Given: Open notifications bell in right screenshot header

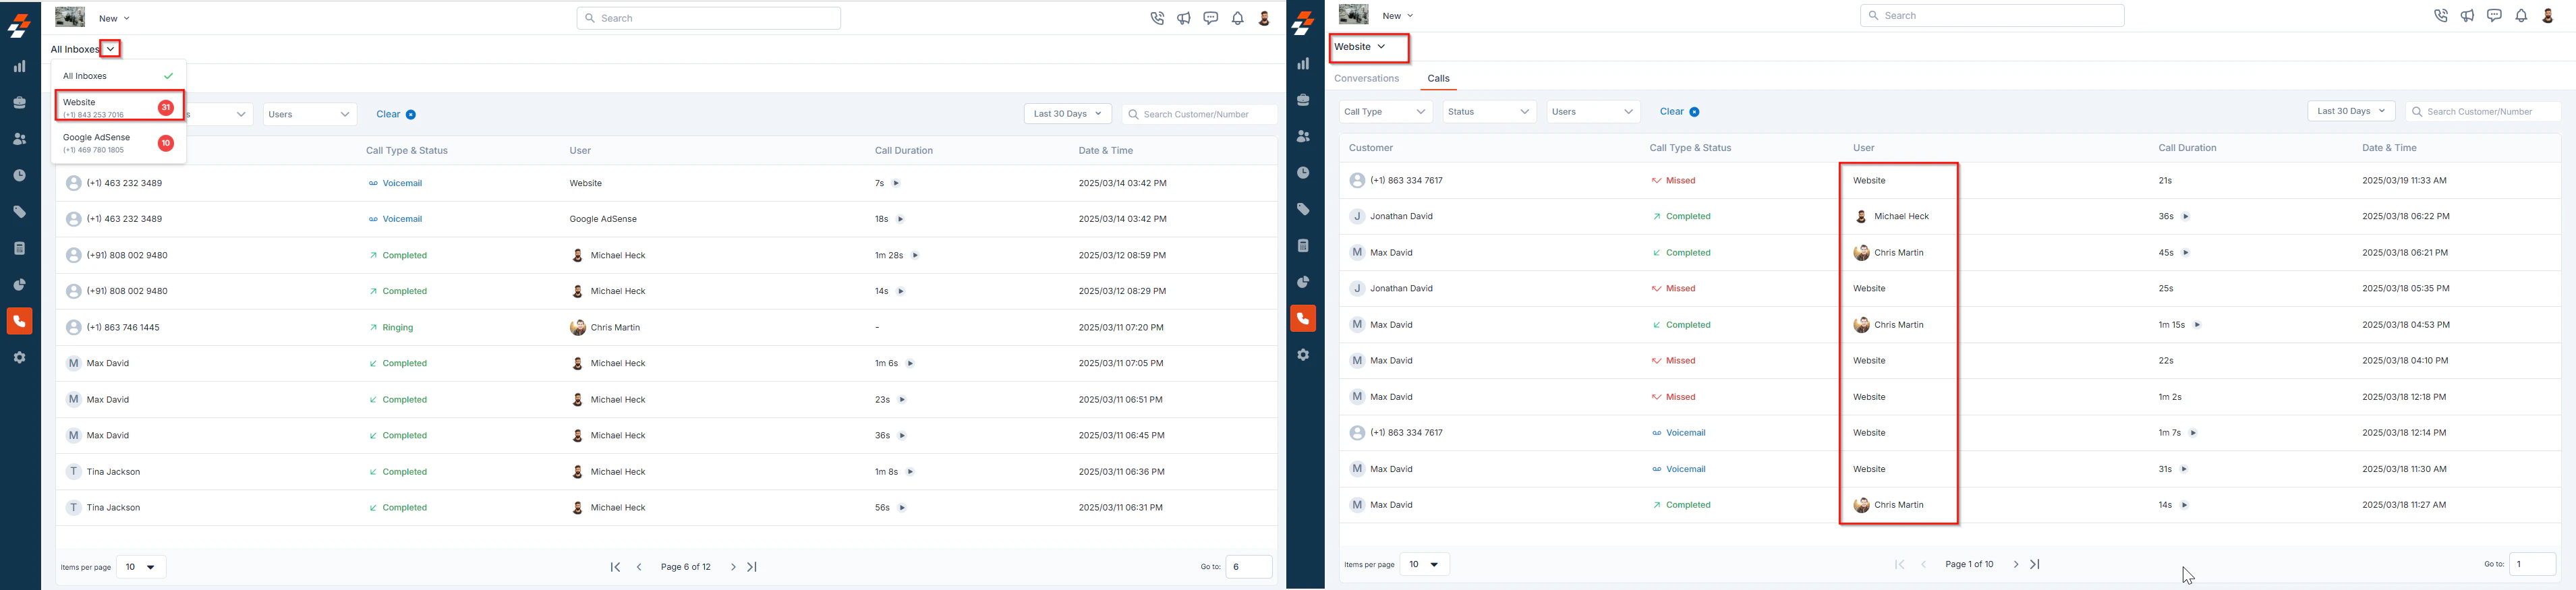Looking at the screenshot, I should click(2522, 16).
